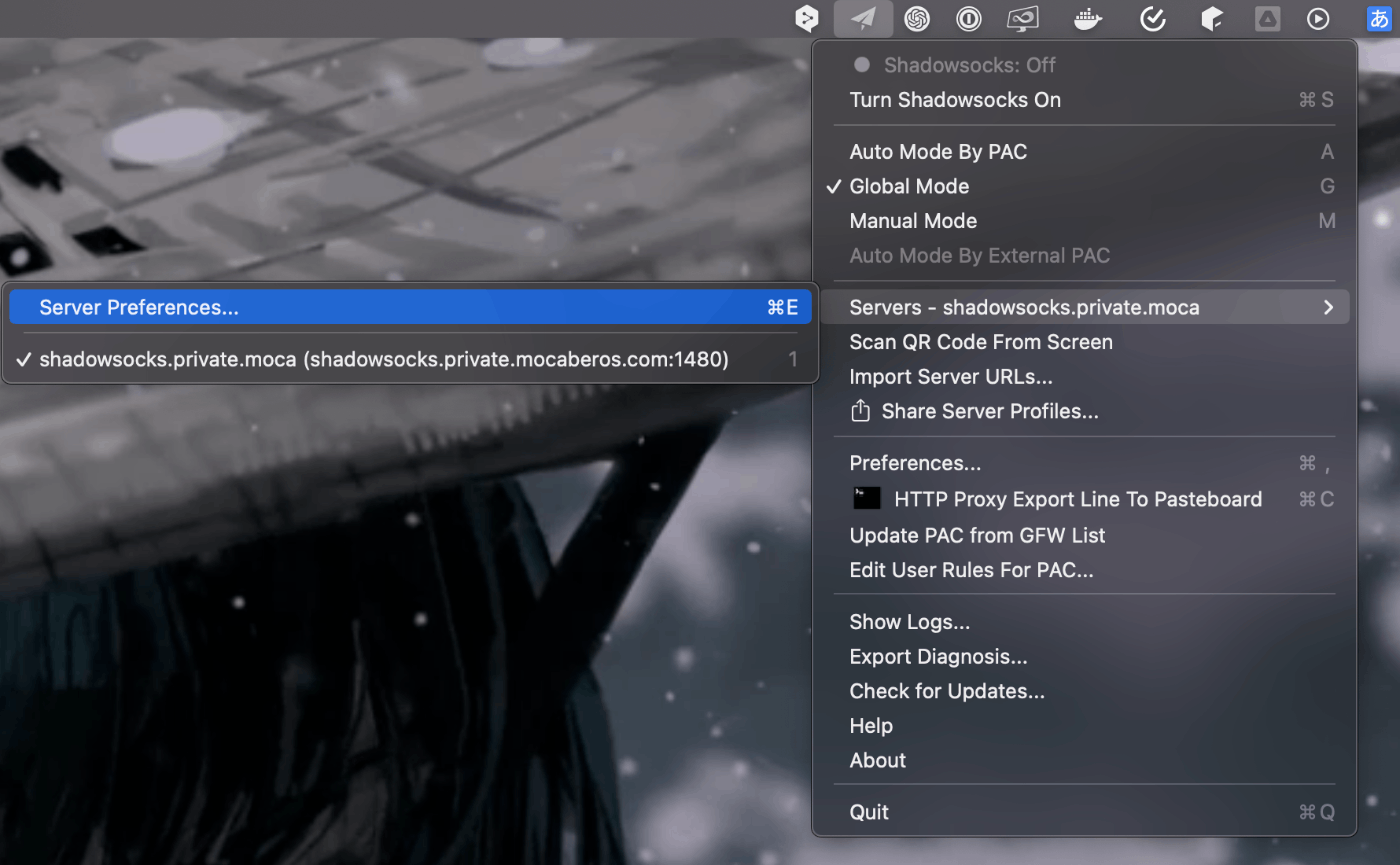Turn Shadowsocks On

(x=1083, y=100)
